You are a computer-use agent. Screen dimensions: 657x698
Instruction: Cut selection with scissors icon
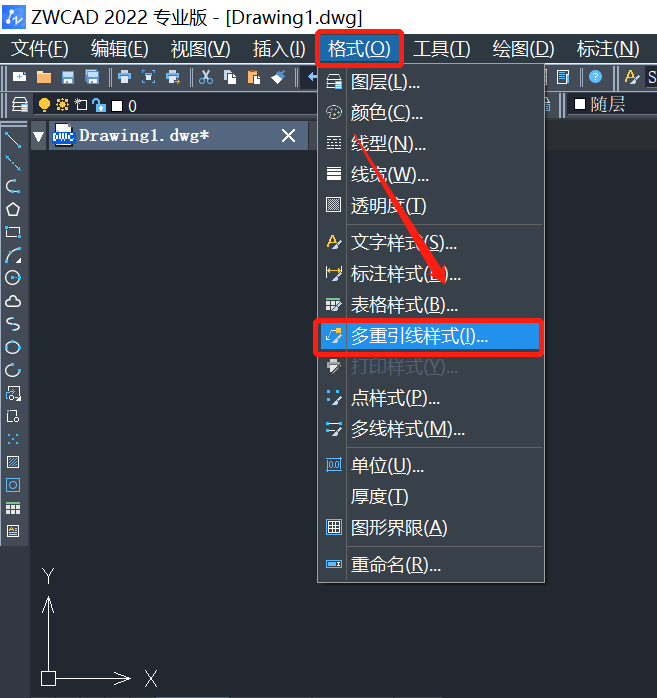pos(206,77)
